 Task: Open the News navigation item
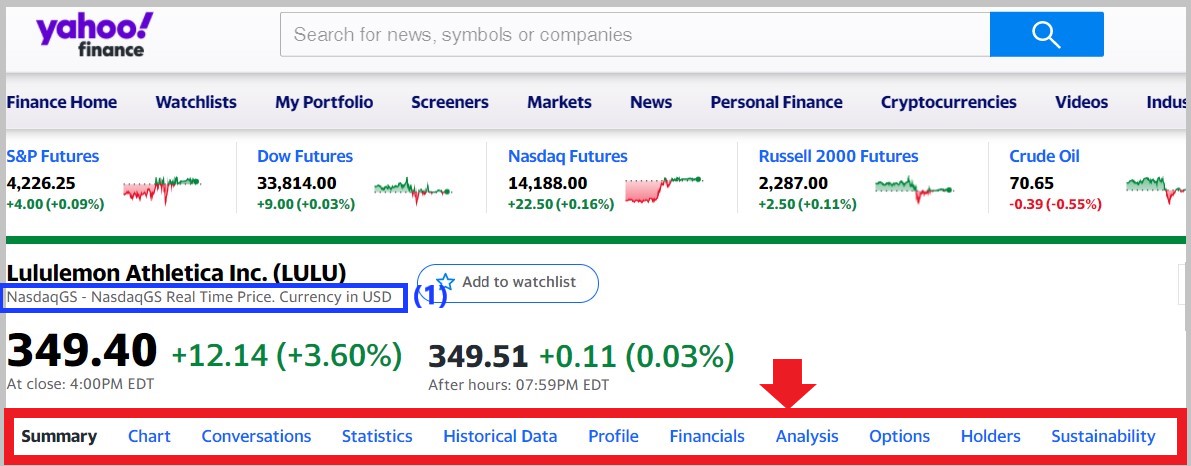(651, 102)
